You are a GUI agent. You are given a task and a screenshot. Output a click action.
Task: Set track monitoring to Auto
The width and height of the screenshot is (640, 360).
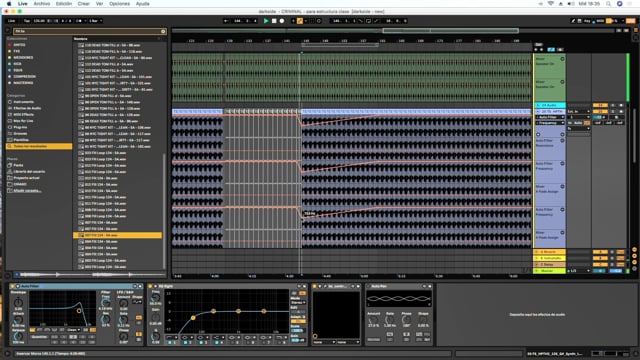coord(579,123)
